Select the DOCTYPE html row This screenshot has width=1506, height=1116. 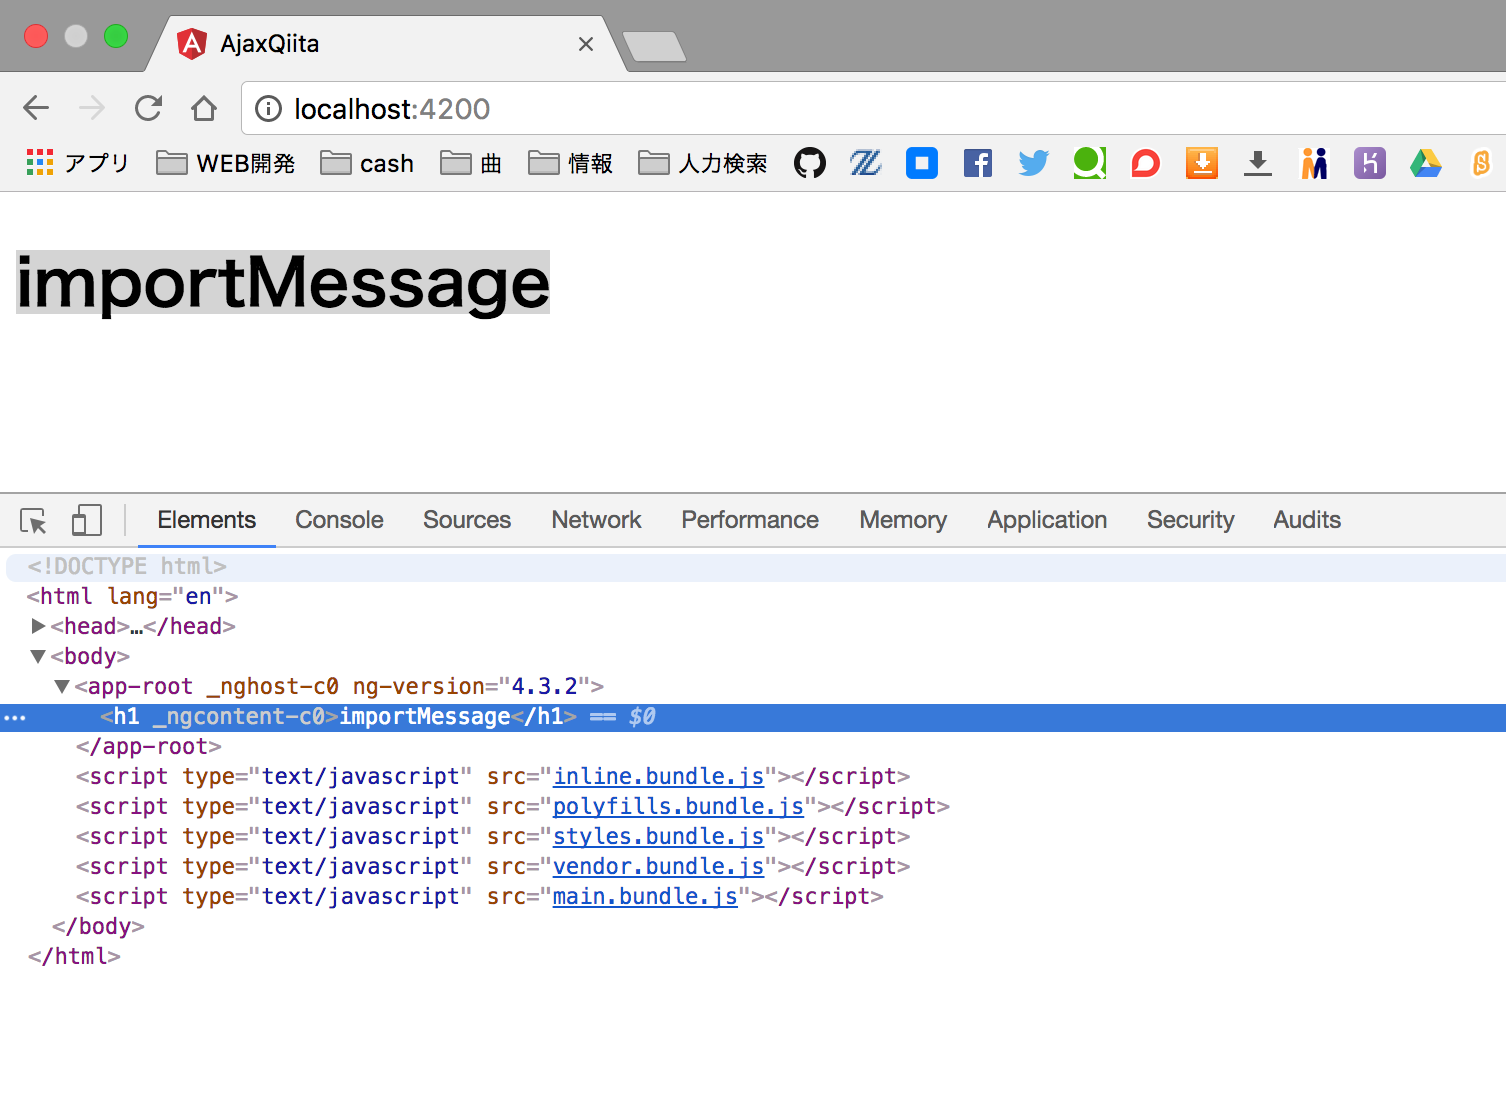[753, 567]
